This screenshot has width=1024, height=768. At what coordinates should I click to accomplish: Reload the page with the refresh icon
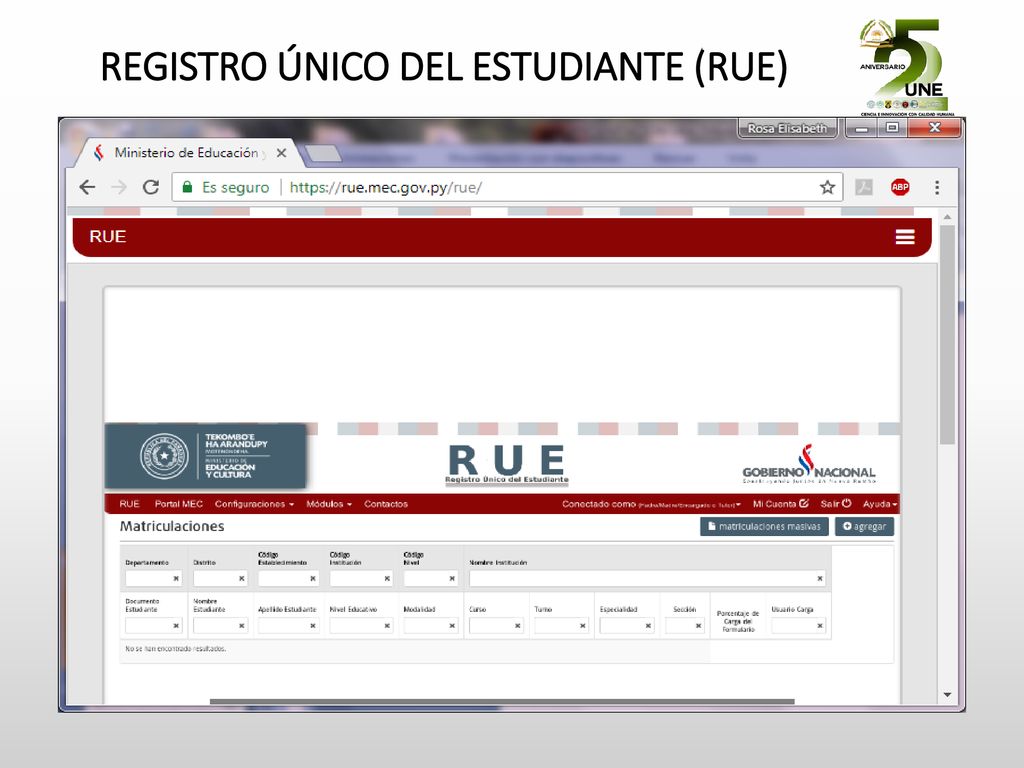151,187
